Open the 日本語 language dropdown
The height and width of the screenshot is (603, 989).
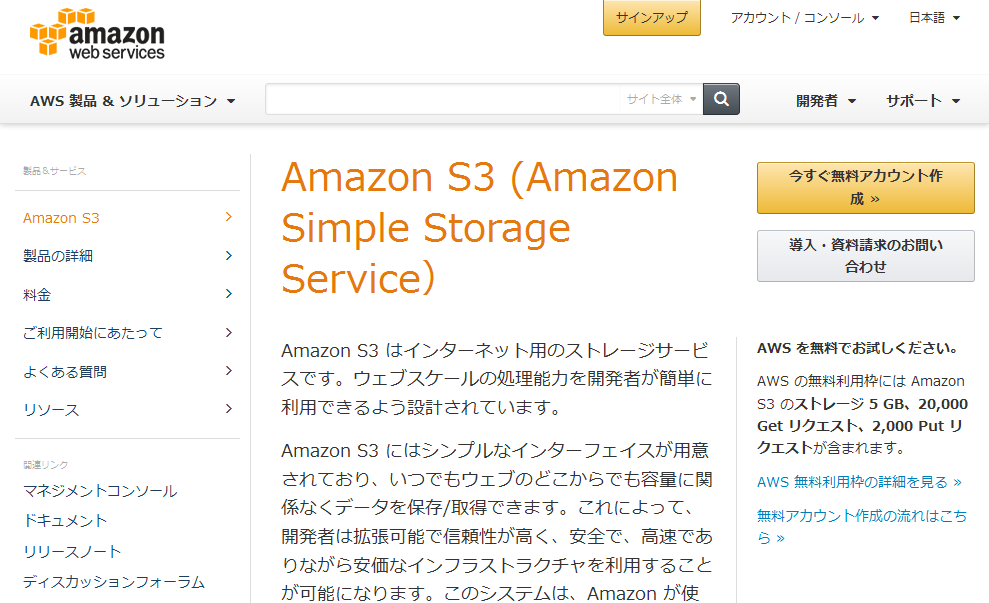[x=934, y=18]
